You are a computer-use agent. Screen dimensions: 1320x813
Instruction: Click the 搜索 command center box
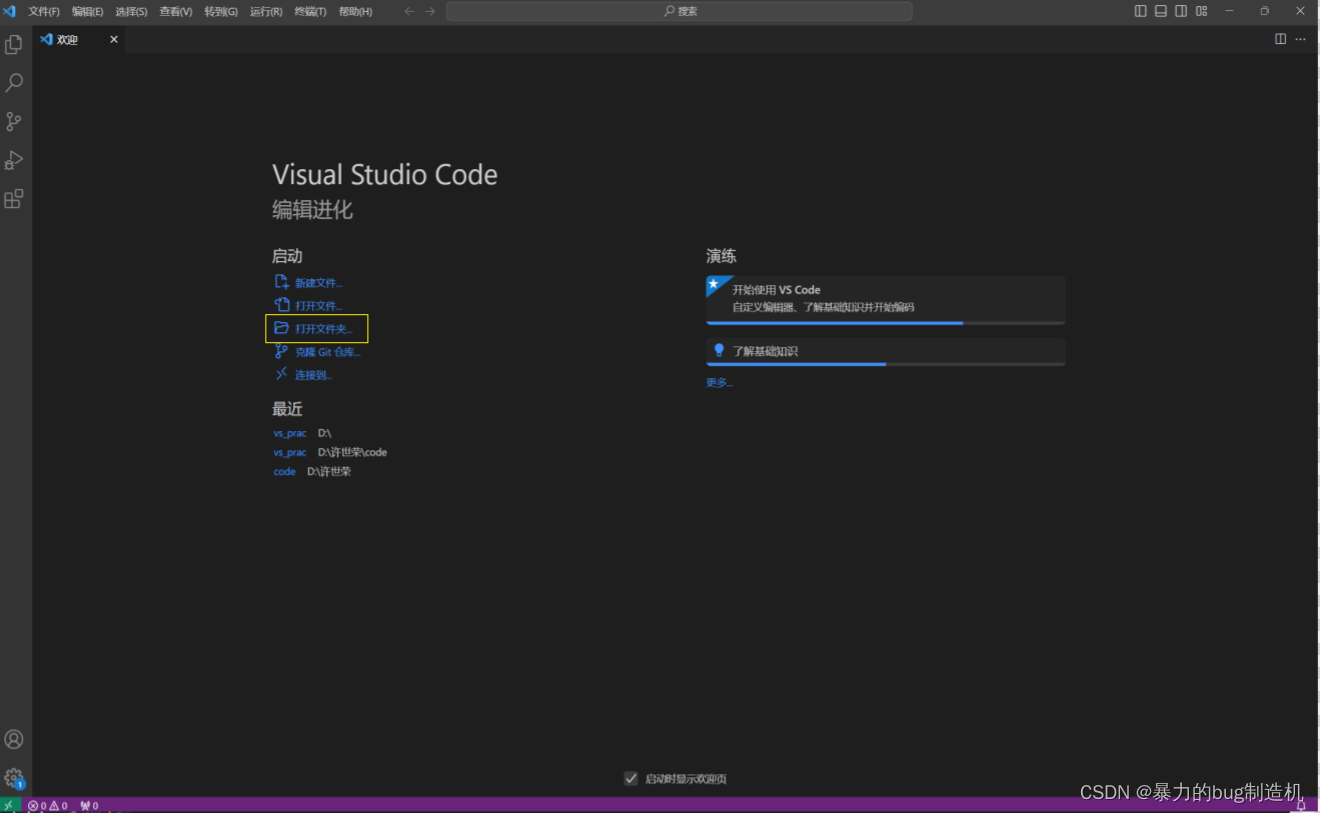(679, 11)
